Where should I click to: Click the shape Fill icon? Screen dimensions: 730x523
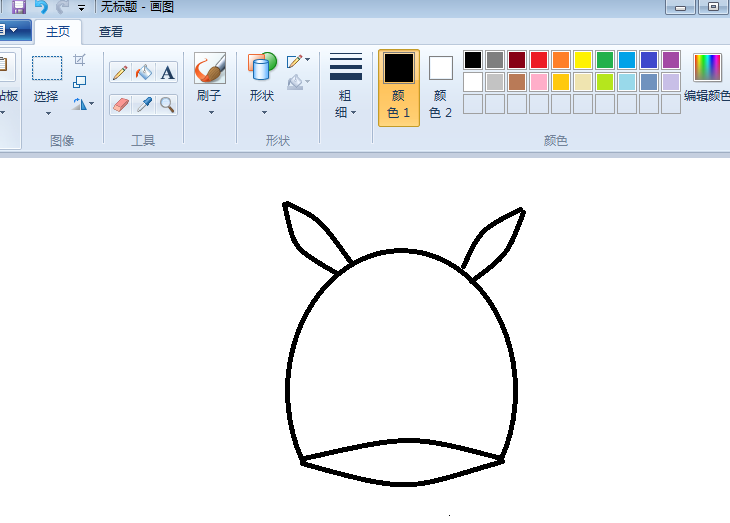tap(295, 82)
